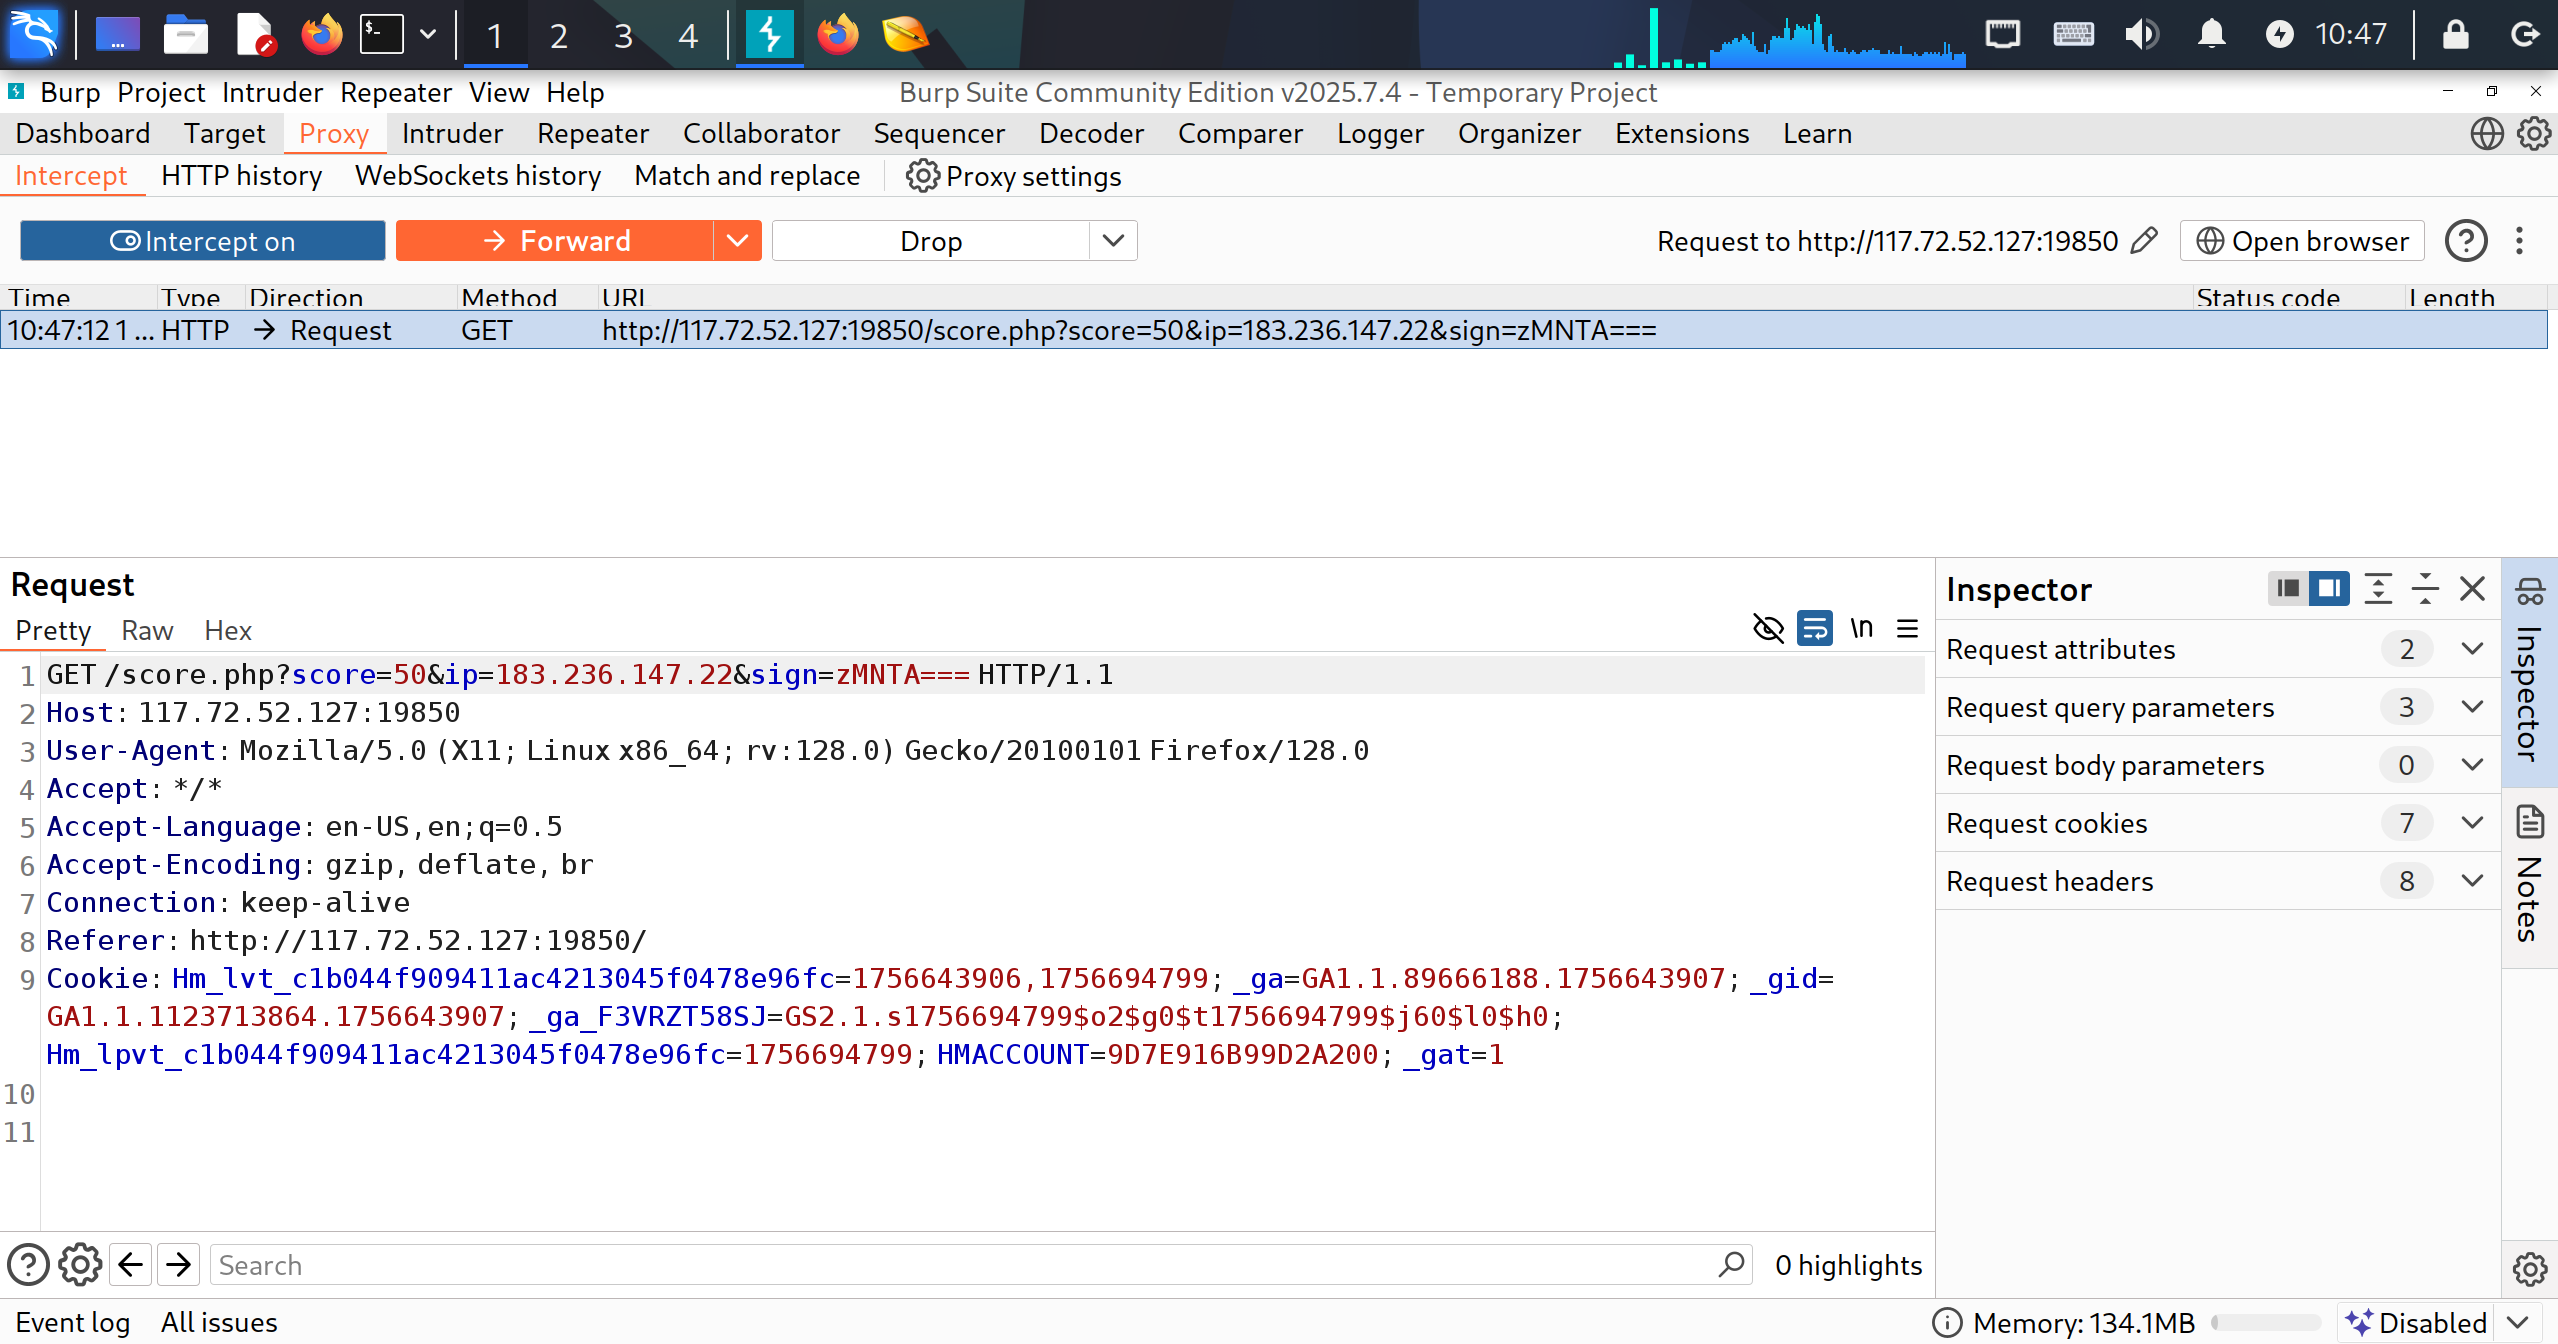The width and height of the screenshot is (2558, 1344).
Task: Click the Search input field
Action: pyautogui.click(x=960, y=1265)
